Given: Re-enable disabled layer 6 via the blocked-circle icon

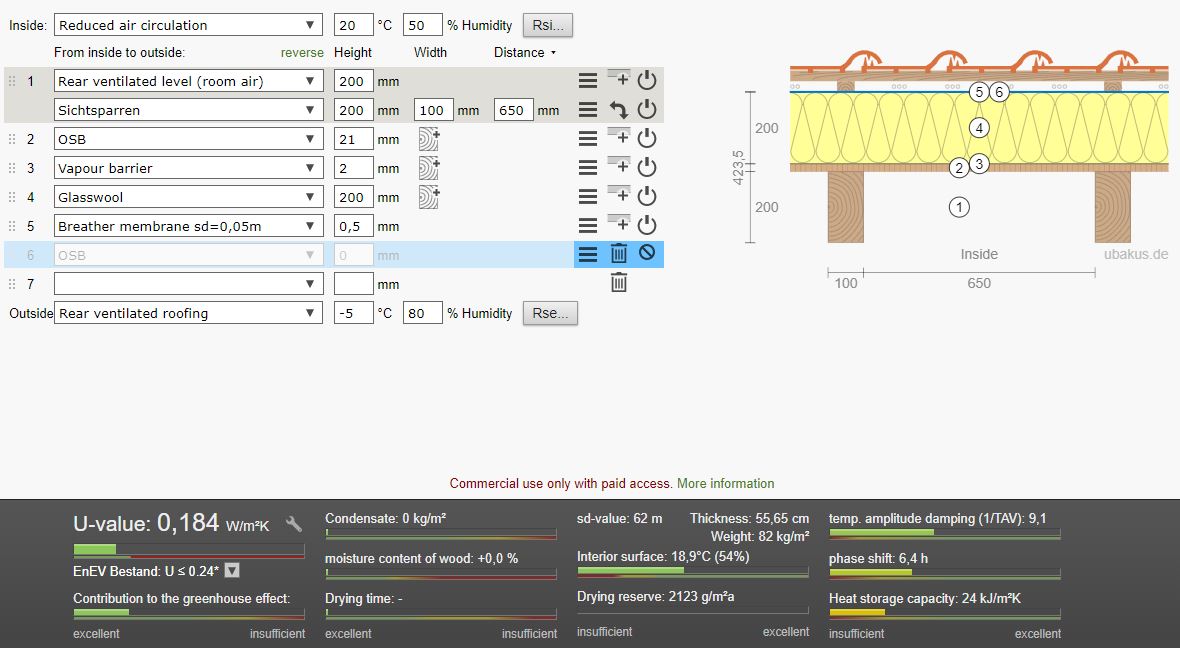Looking at the screenshot, I should click(x=647, y=254).
